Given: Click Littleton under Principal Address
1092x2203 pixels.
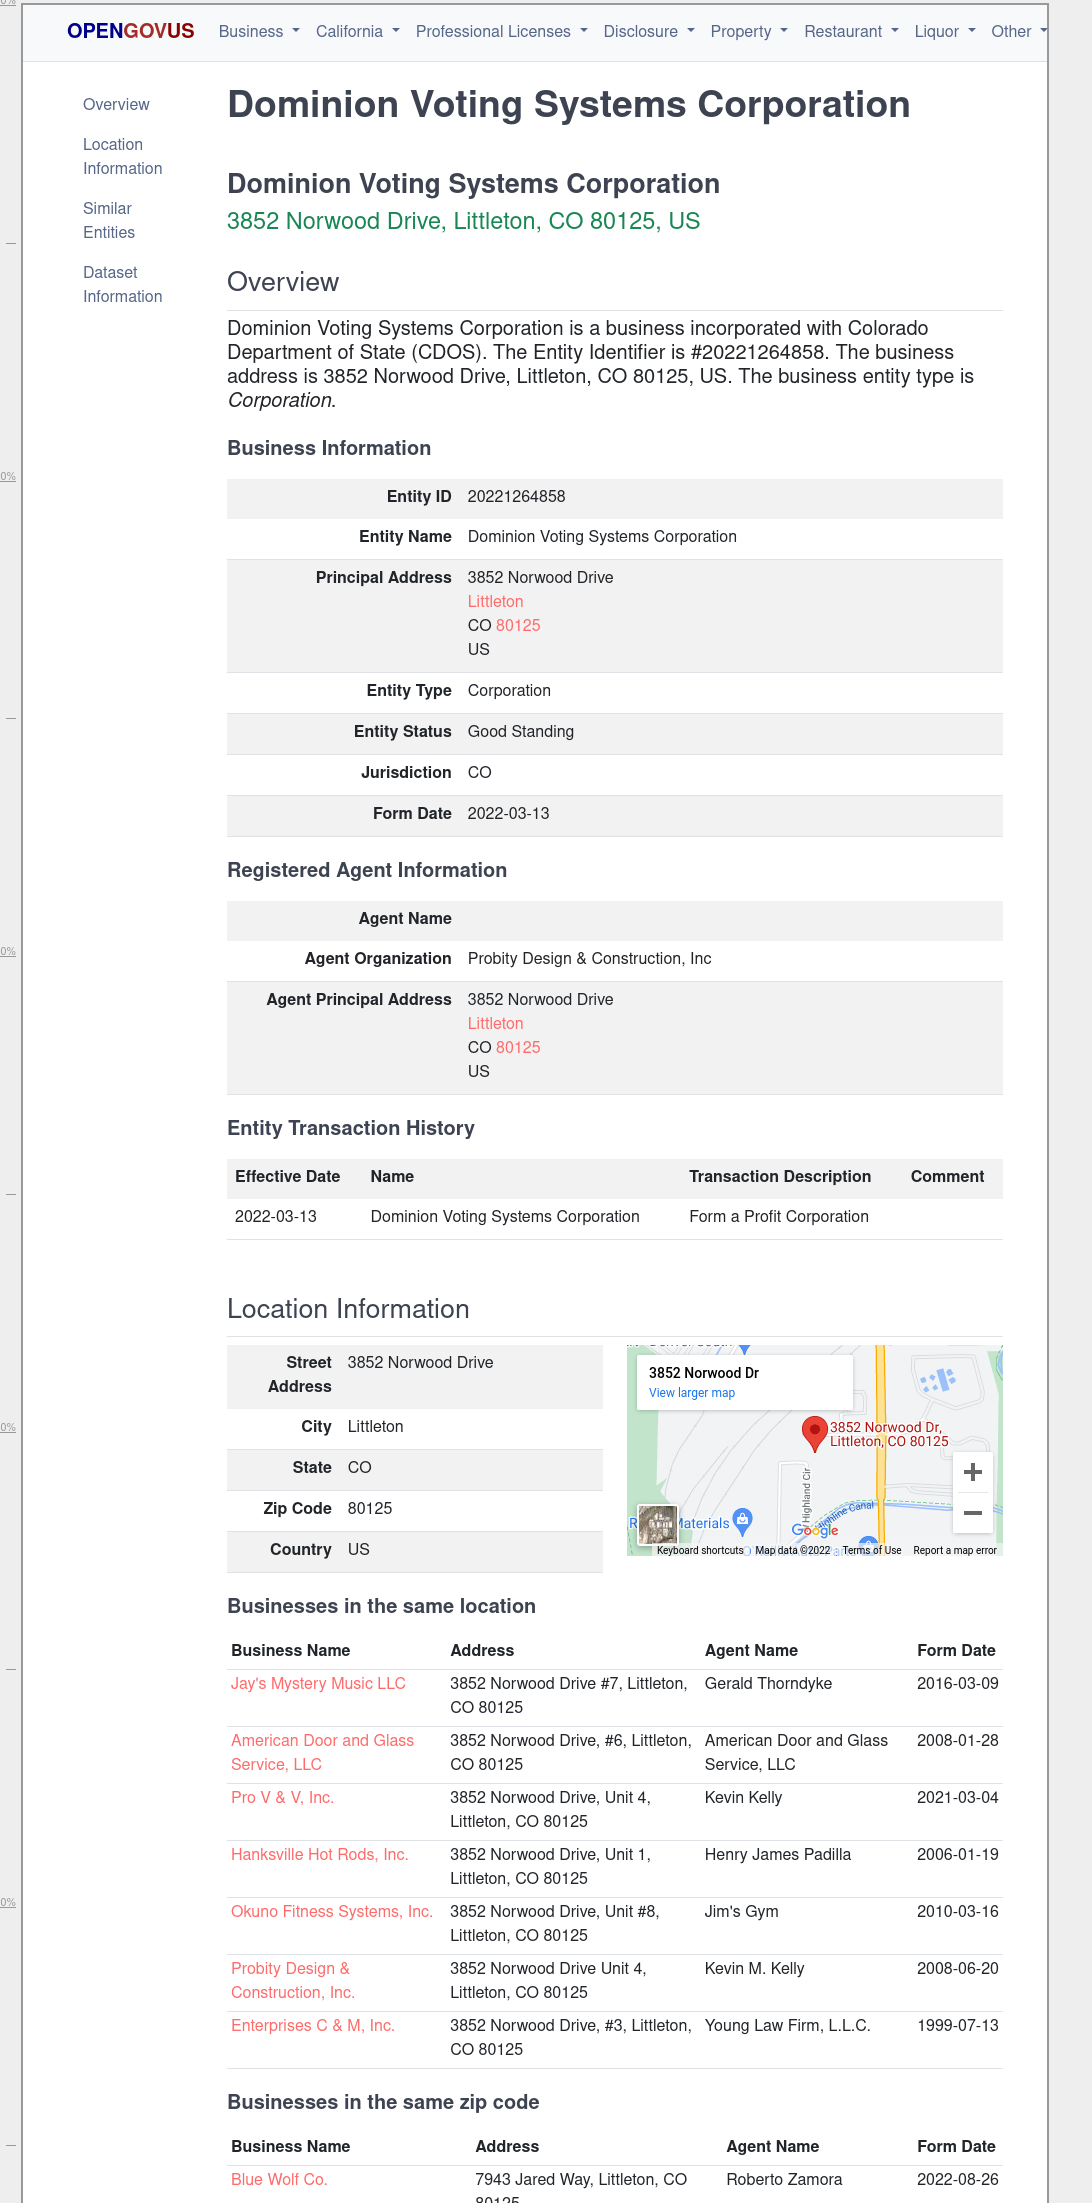Looking at the screenshot, I should pos(496,602).
